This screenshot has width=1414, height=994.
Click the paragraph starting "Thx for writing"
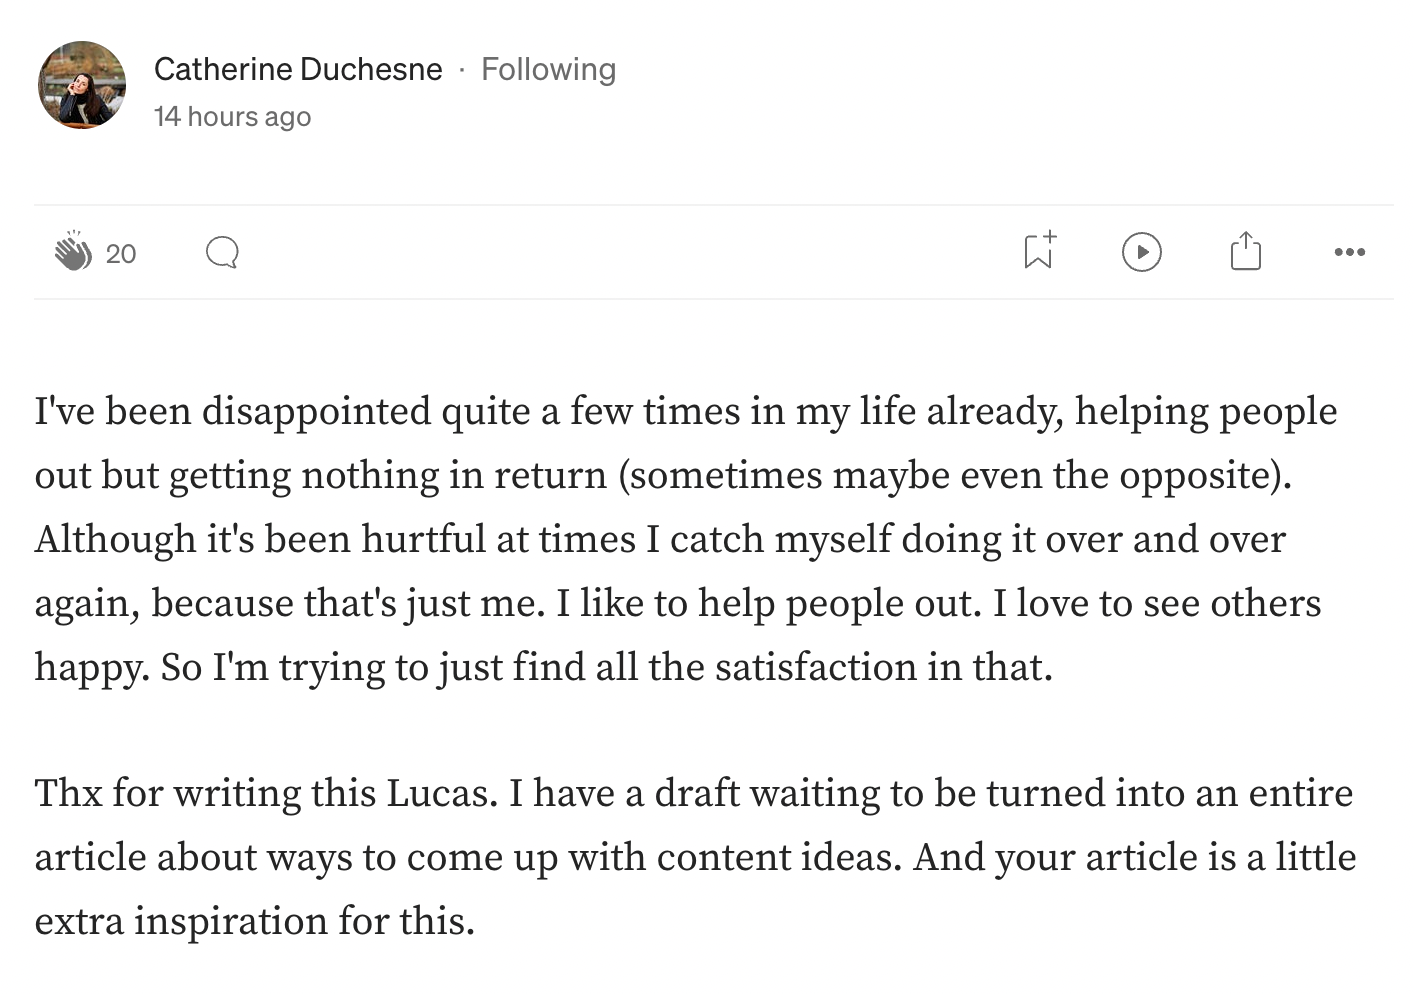pyautogui.click(x=695, y=857)
